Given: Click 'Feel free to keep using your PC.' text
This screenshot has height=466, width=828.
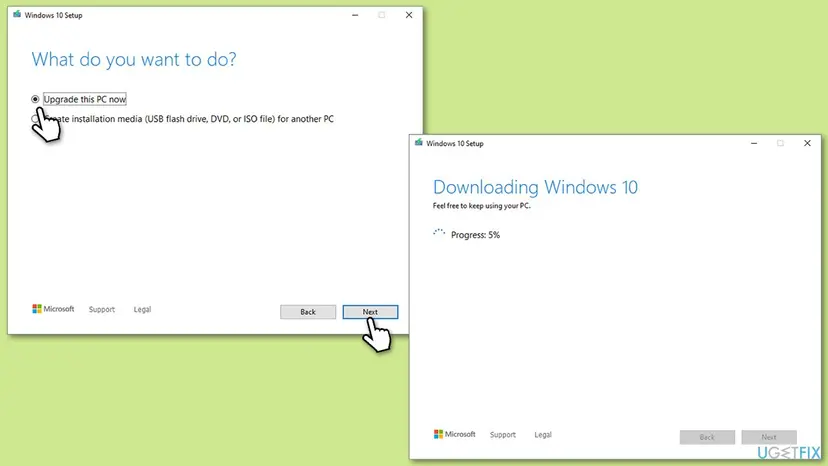Looking at the screenshot, I should [x=482, y=206].
